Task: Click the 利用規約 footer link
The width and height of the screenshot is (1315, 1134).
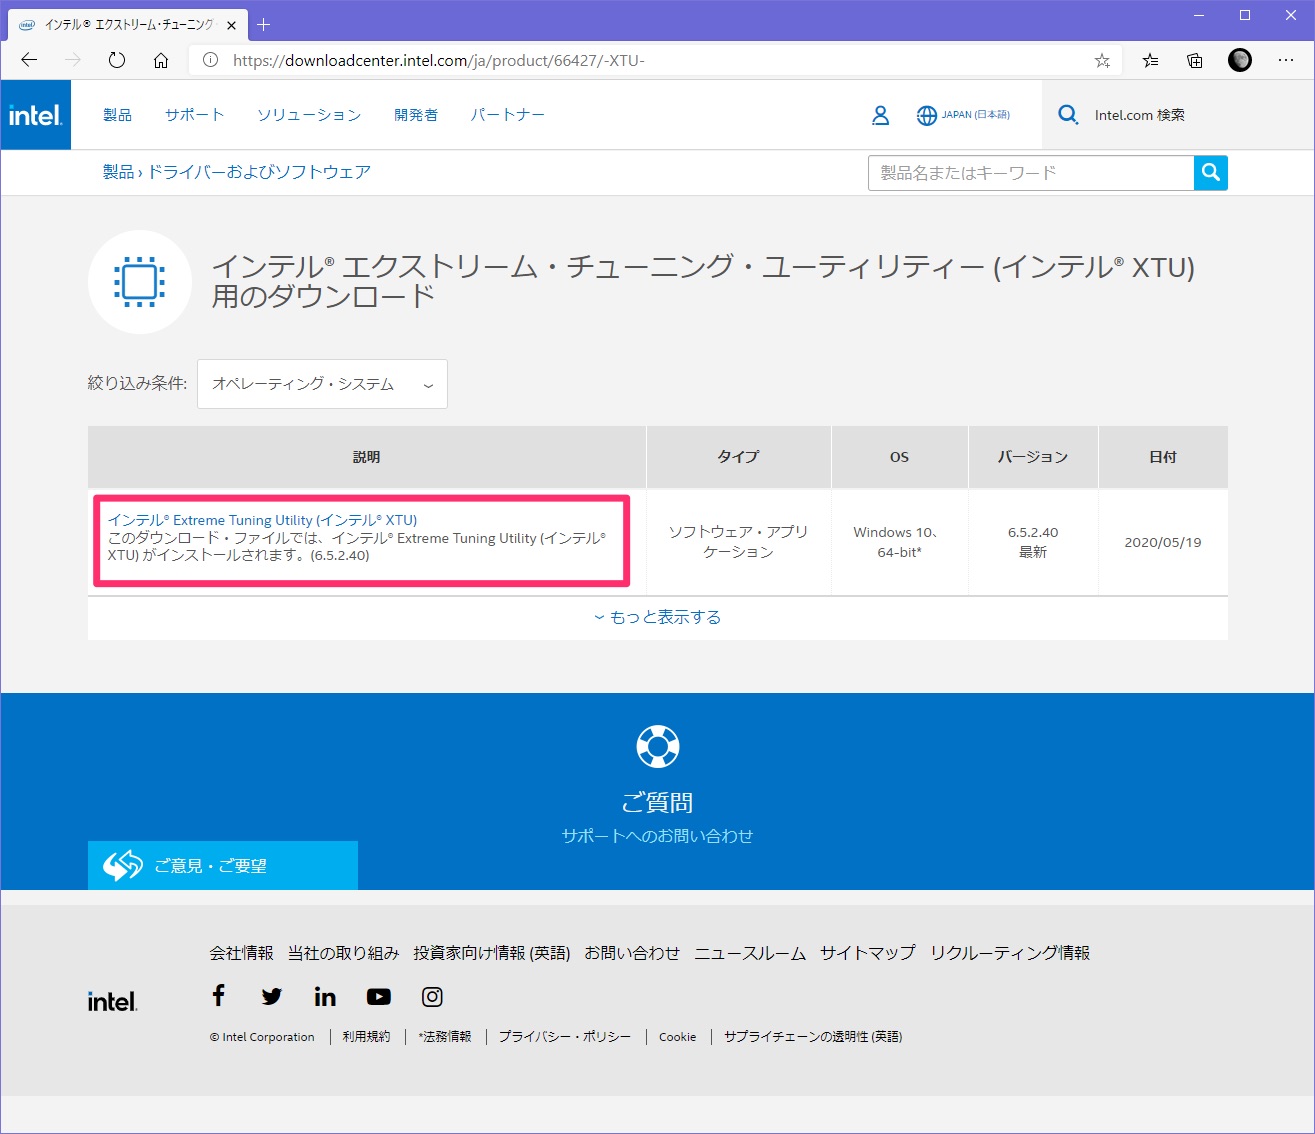Action: coord(366,1037)
